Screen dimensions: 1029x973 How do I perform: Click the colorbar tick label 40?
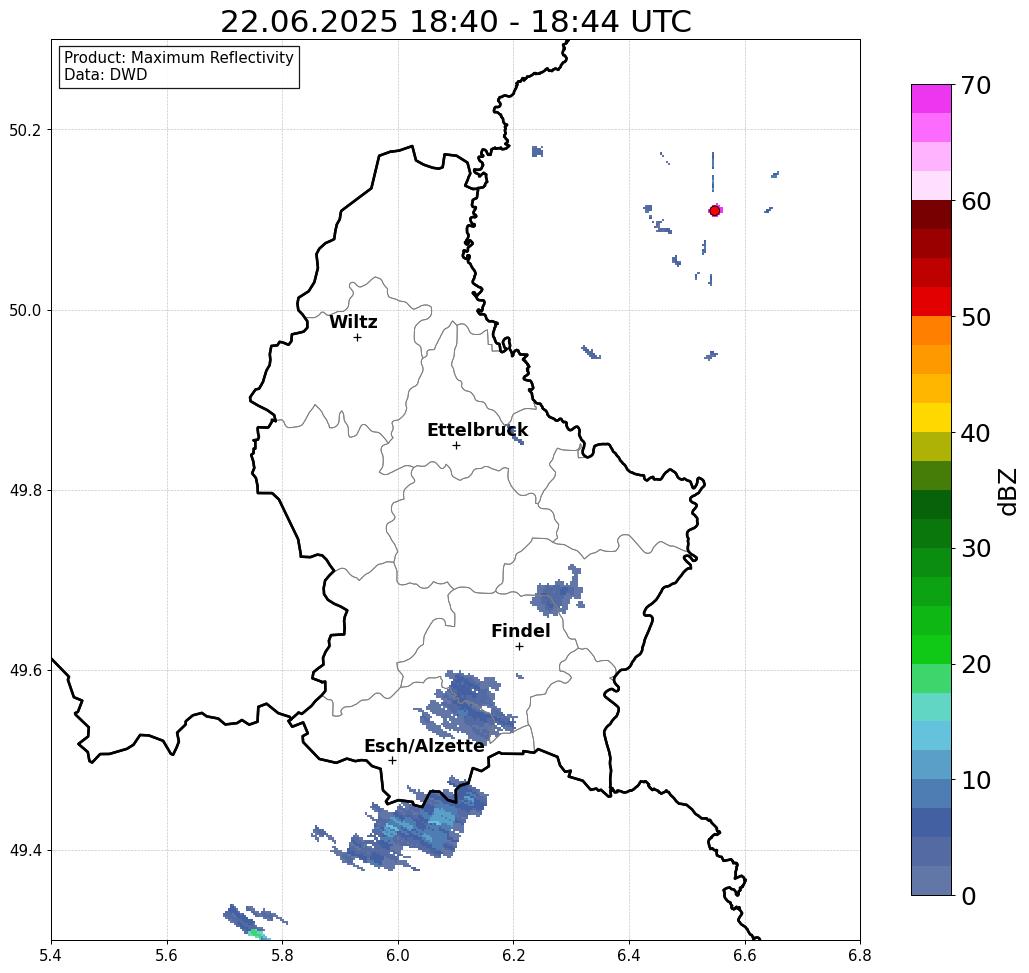976,433
